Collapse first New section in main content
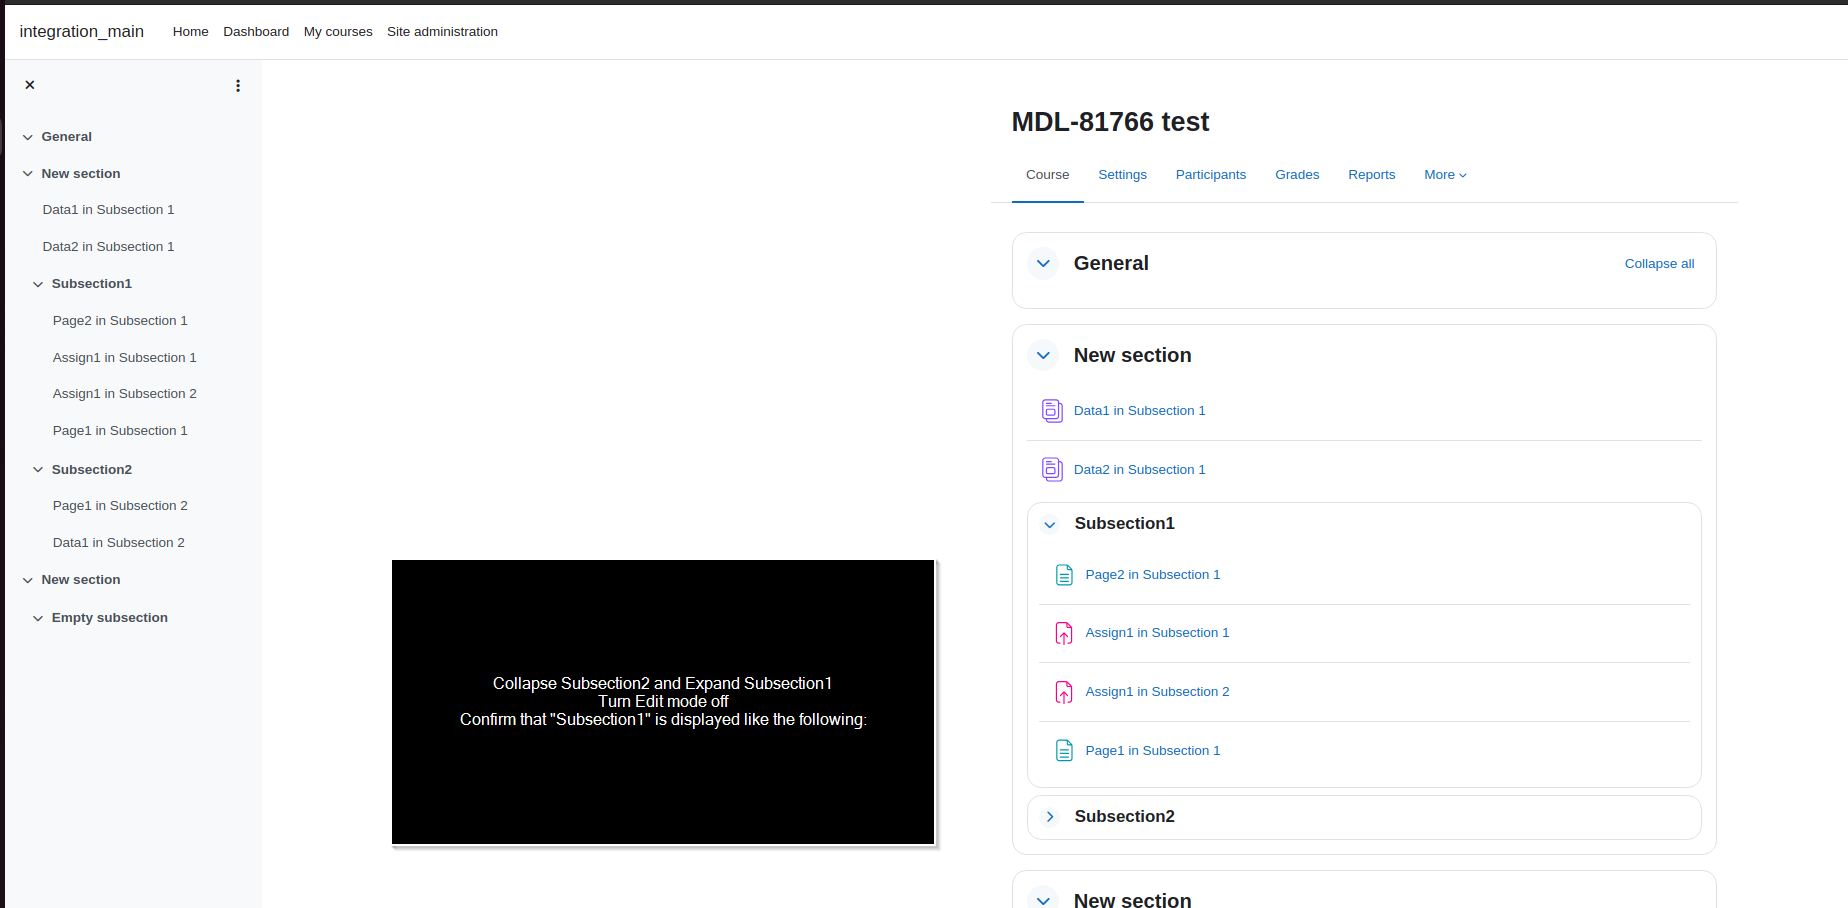This screenshot has height=908, width=1848. (1043, 355)
